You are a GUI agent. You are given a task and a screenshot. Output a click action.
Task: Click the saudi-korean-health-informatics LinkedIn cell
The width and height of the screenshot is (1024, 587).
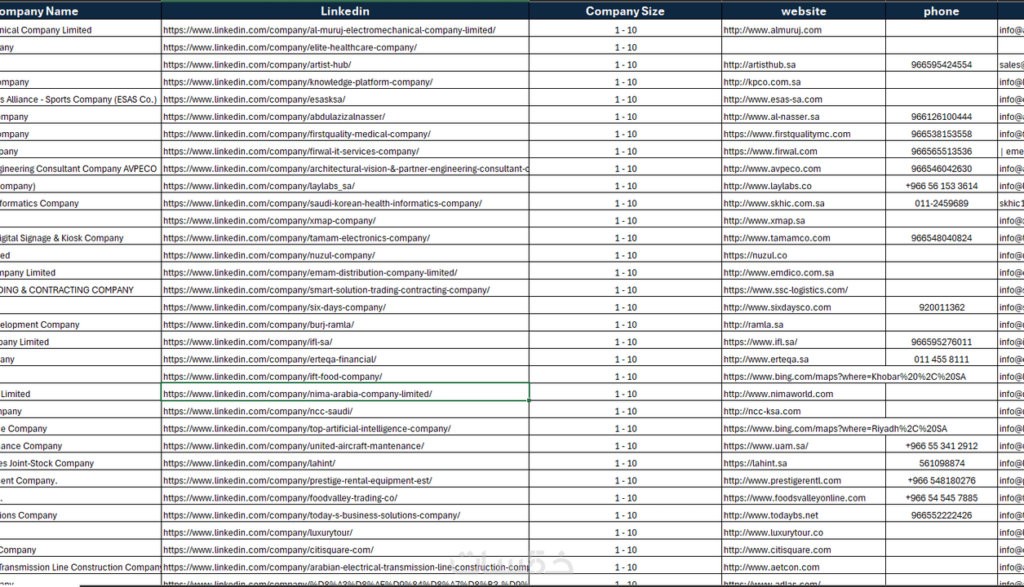pos(345,203)
